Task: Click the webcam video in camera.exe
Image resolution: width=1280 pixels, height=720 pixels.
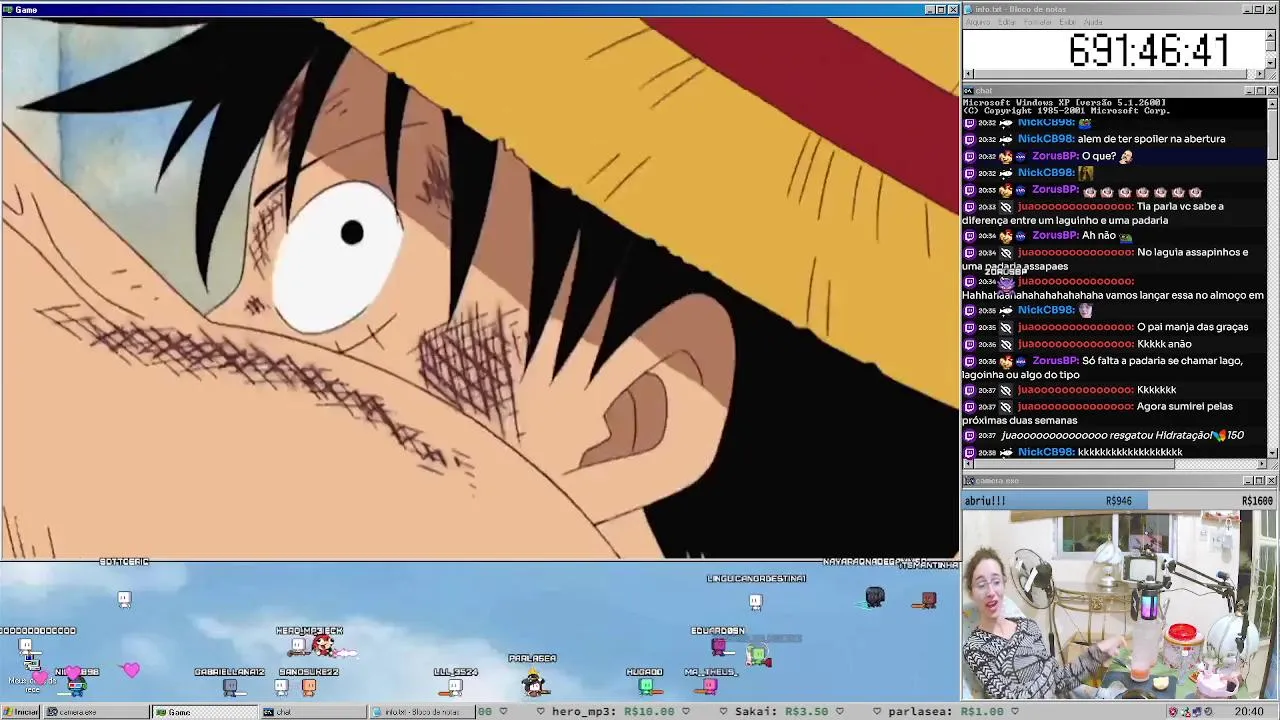Action: click(x=1120, y=605)
